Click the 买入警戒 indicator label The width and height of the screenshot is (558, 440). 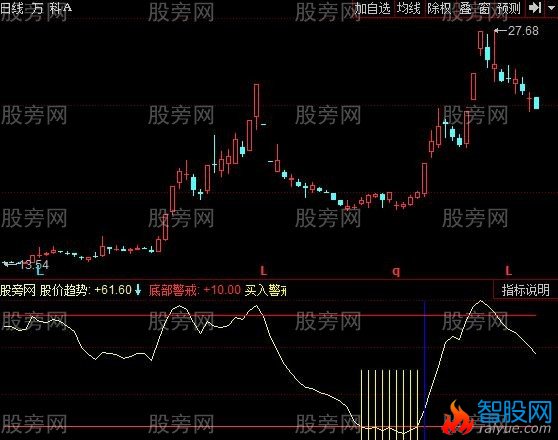(x=265, y=290)
